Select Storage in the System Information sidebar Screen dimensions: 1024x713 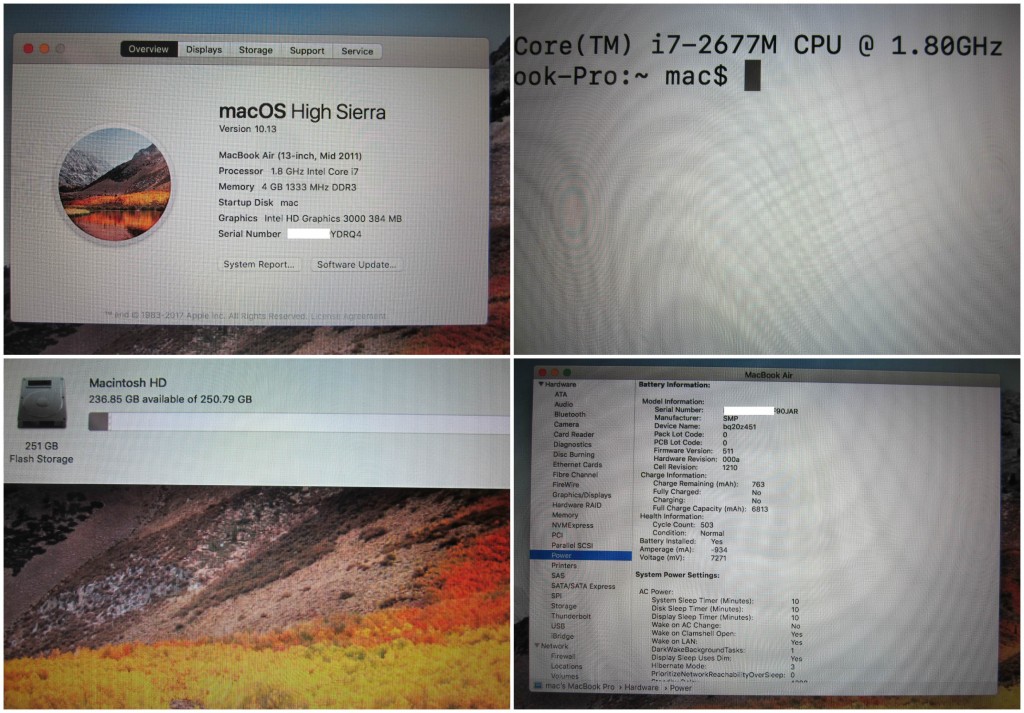[564, 606]
